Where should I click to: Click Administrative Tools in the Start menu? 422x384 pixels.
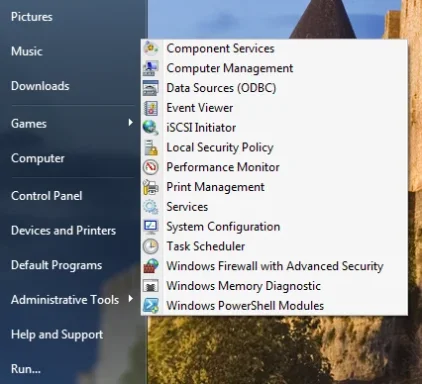tap(65, 300)
